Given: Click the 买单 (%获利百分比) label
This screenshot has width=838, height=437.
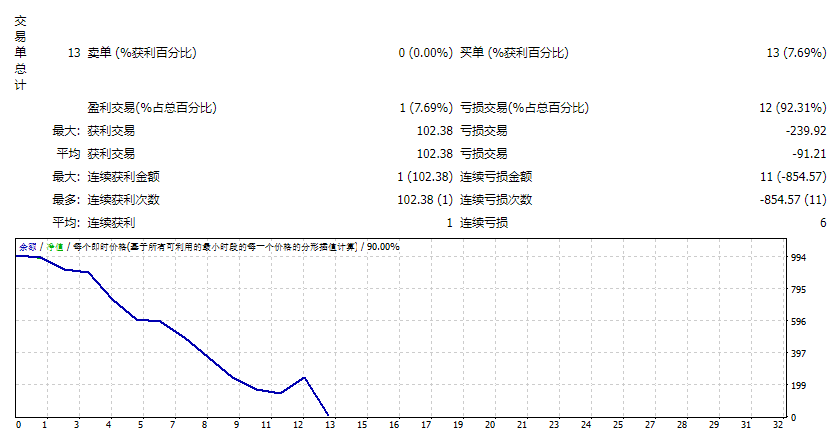Looking at the screenshot, I should point(514,53).
